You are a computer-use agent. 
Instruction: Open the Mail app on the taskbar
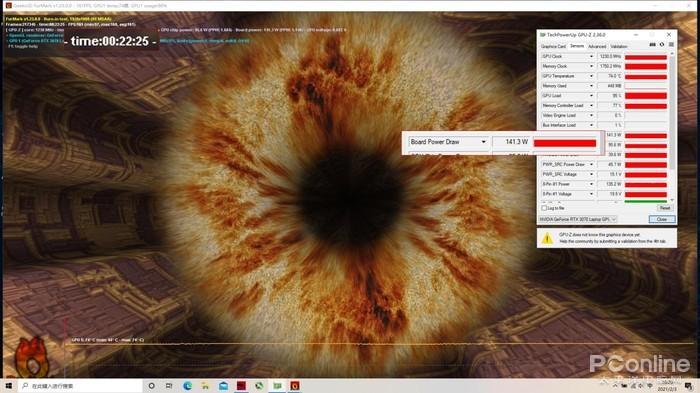[x=223, y=385]
